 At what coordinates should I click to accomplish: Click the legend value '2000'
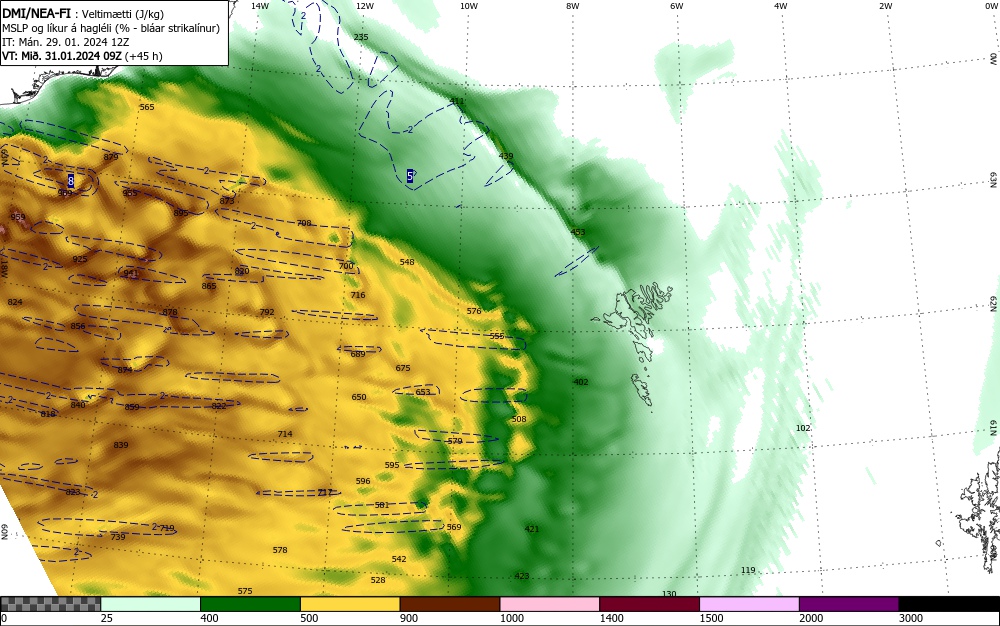811,618
